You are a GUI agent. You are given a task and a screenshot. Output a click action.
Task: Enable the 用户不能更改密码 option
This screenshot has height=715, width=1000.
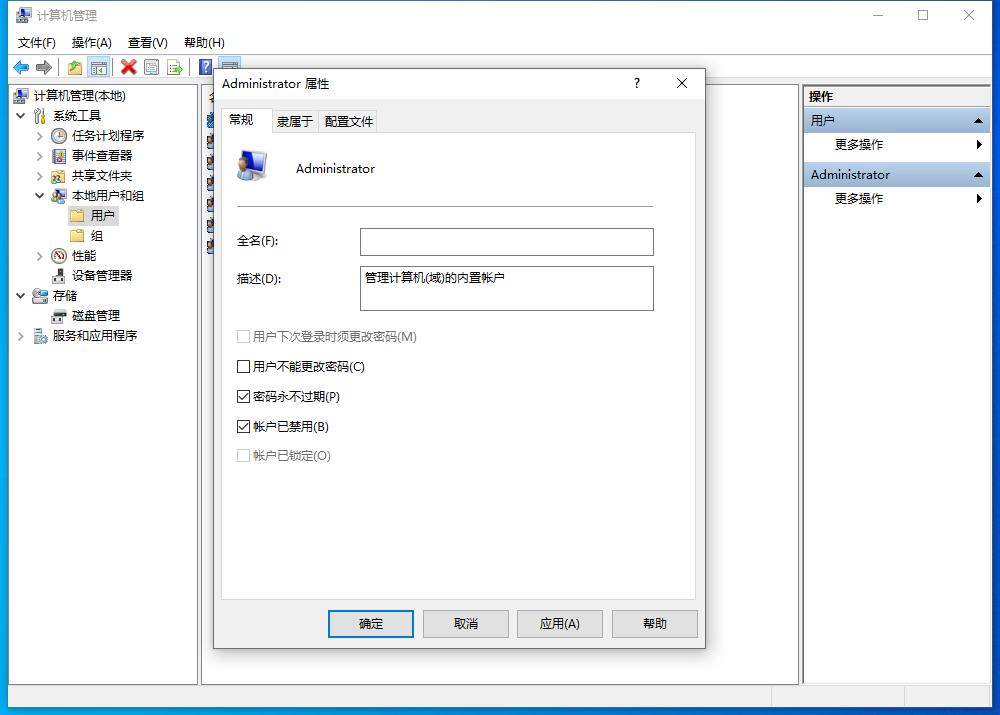coord(243,366)
